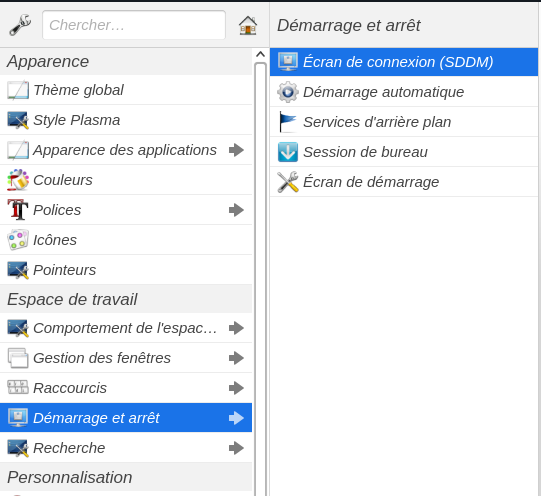
Task: Select Style Plasma entry
Action: (x=126, y=120)
